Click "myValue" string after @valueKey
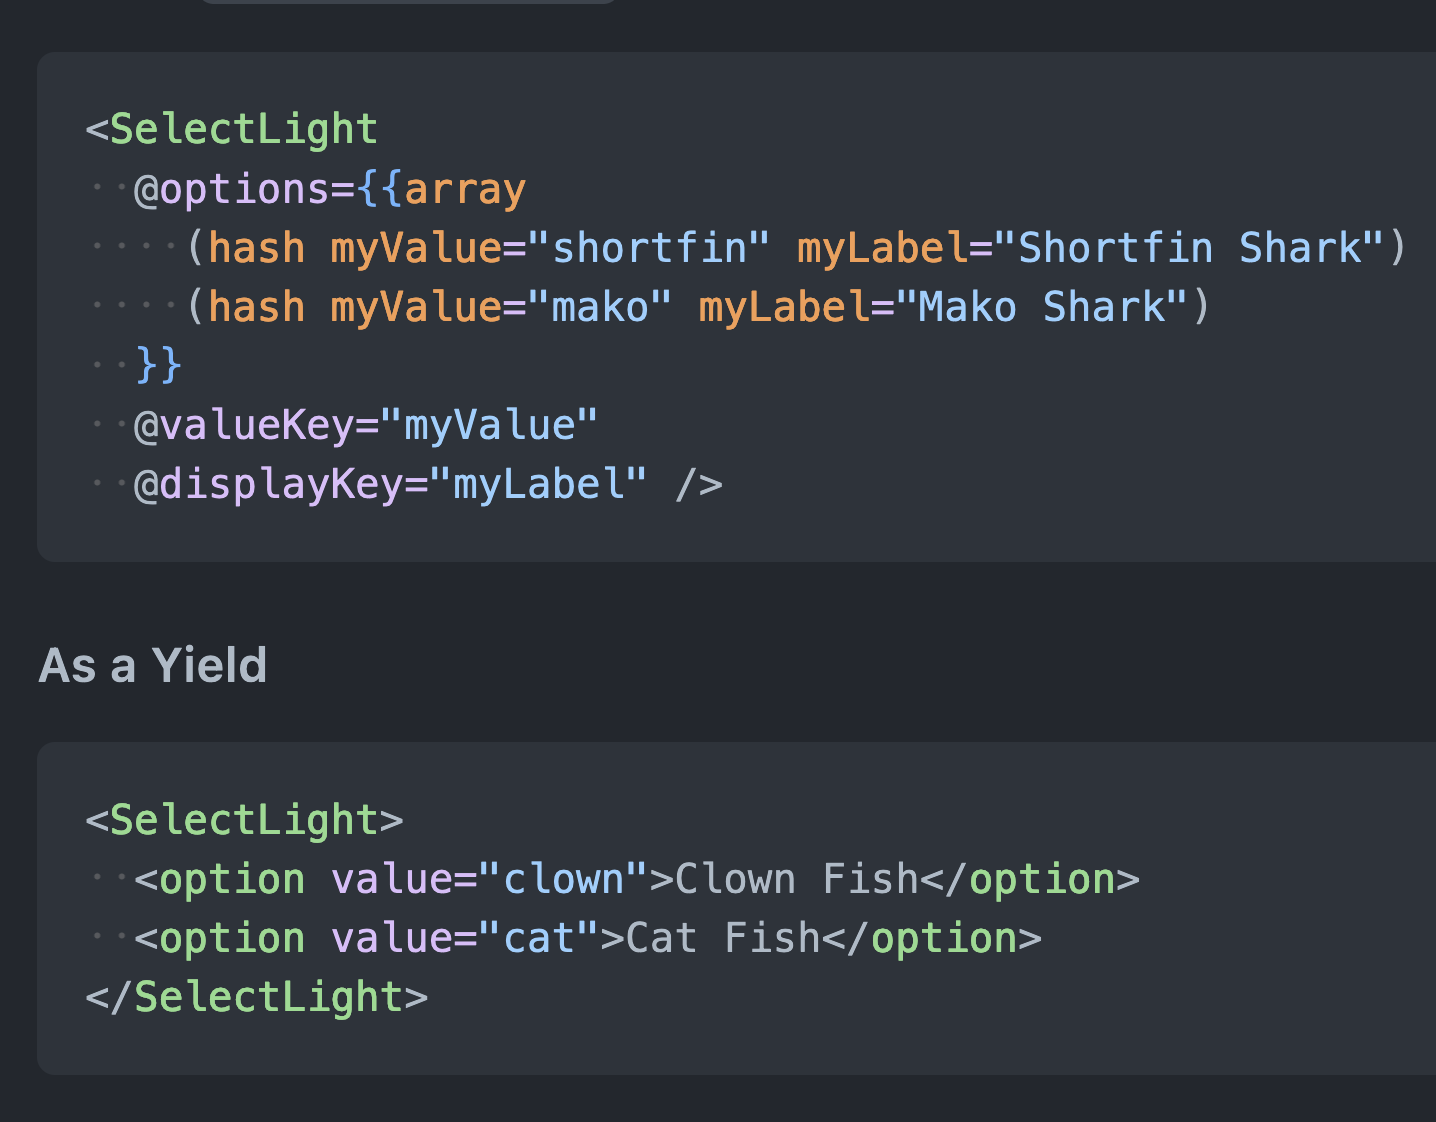The width and height of the screenshot is (1436, 1122). (x=490, y=425)
